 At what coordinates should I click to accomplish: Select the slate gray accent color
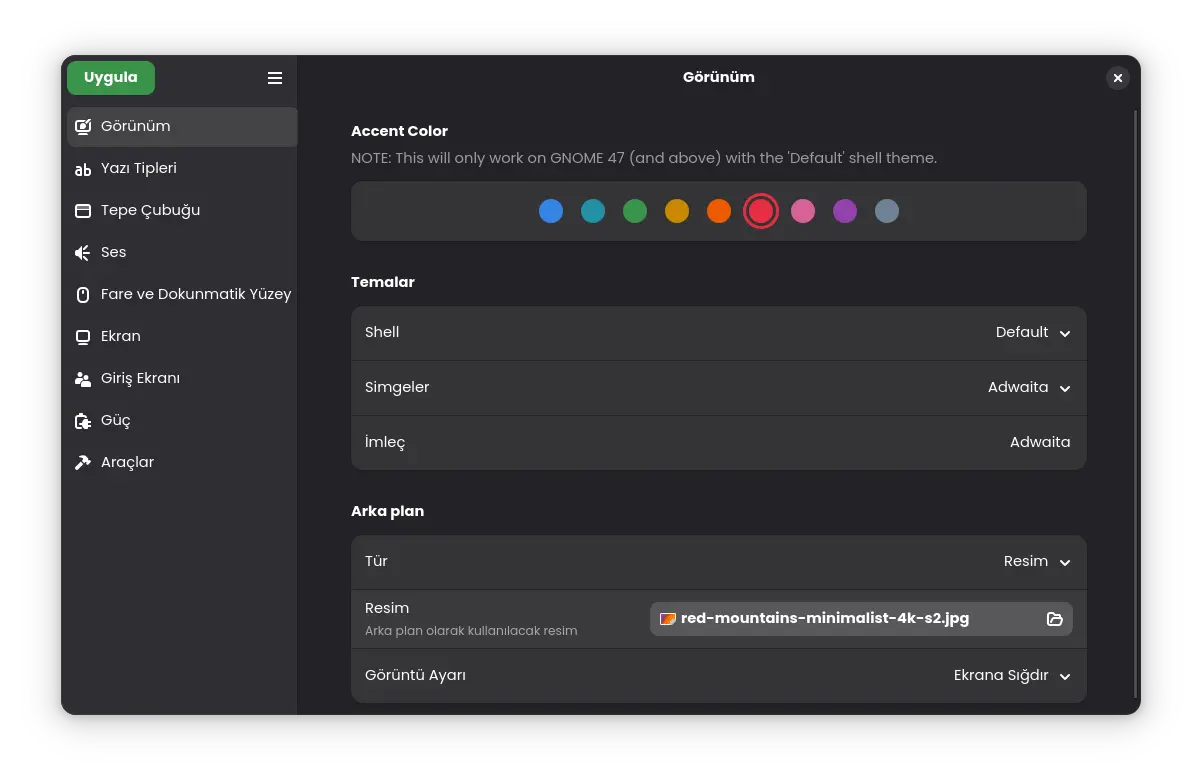887,211
